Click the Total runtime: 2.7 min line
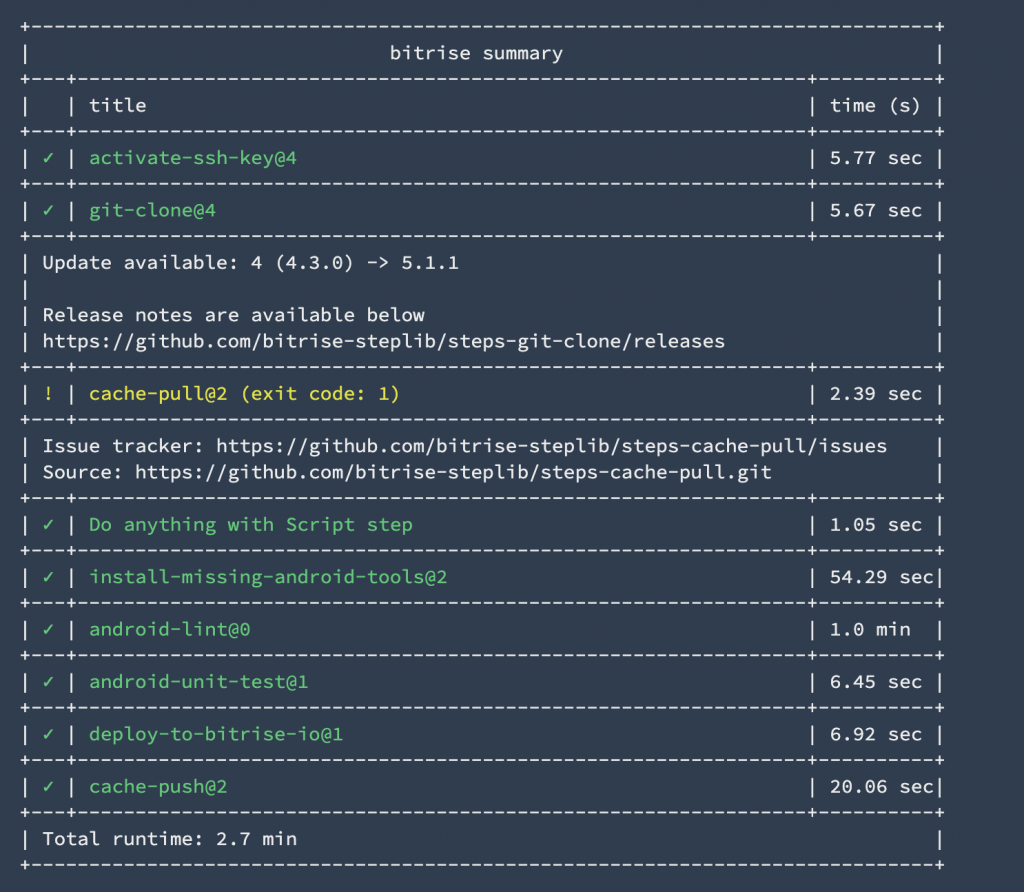 [169, 839]
